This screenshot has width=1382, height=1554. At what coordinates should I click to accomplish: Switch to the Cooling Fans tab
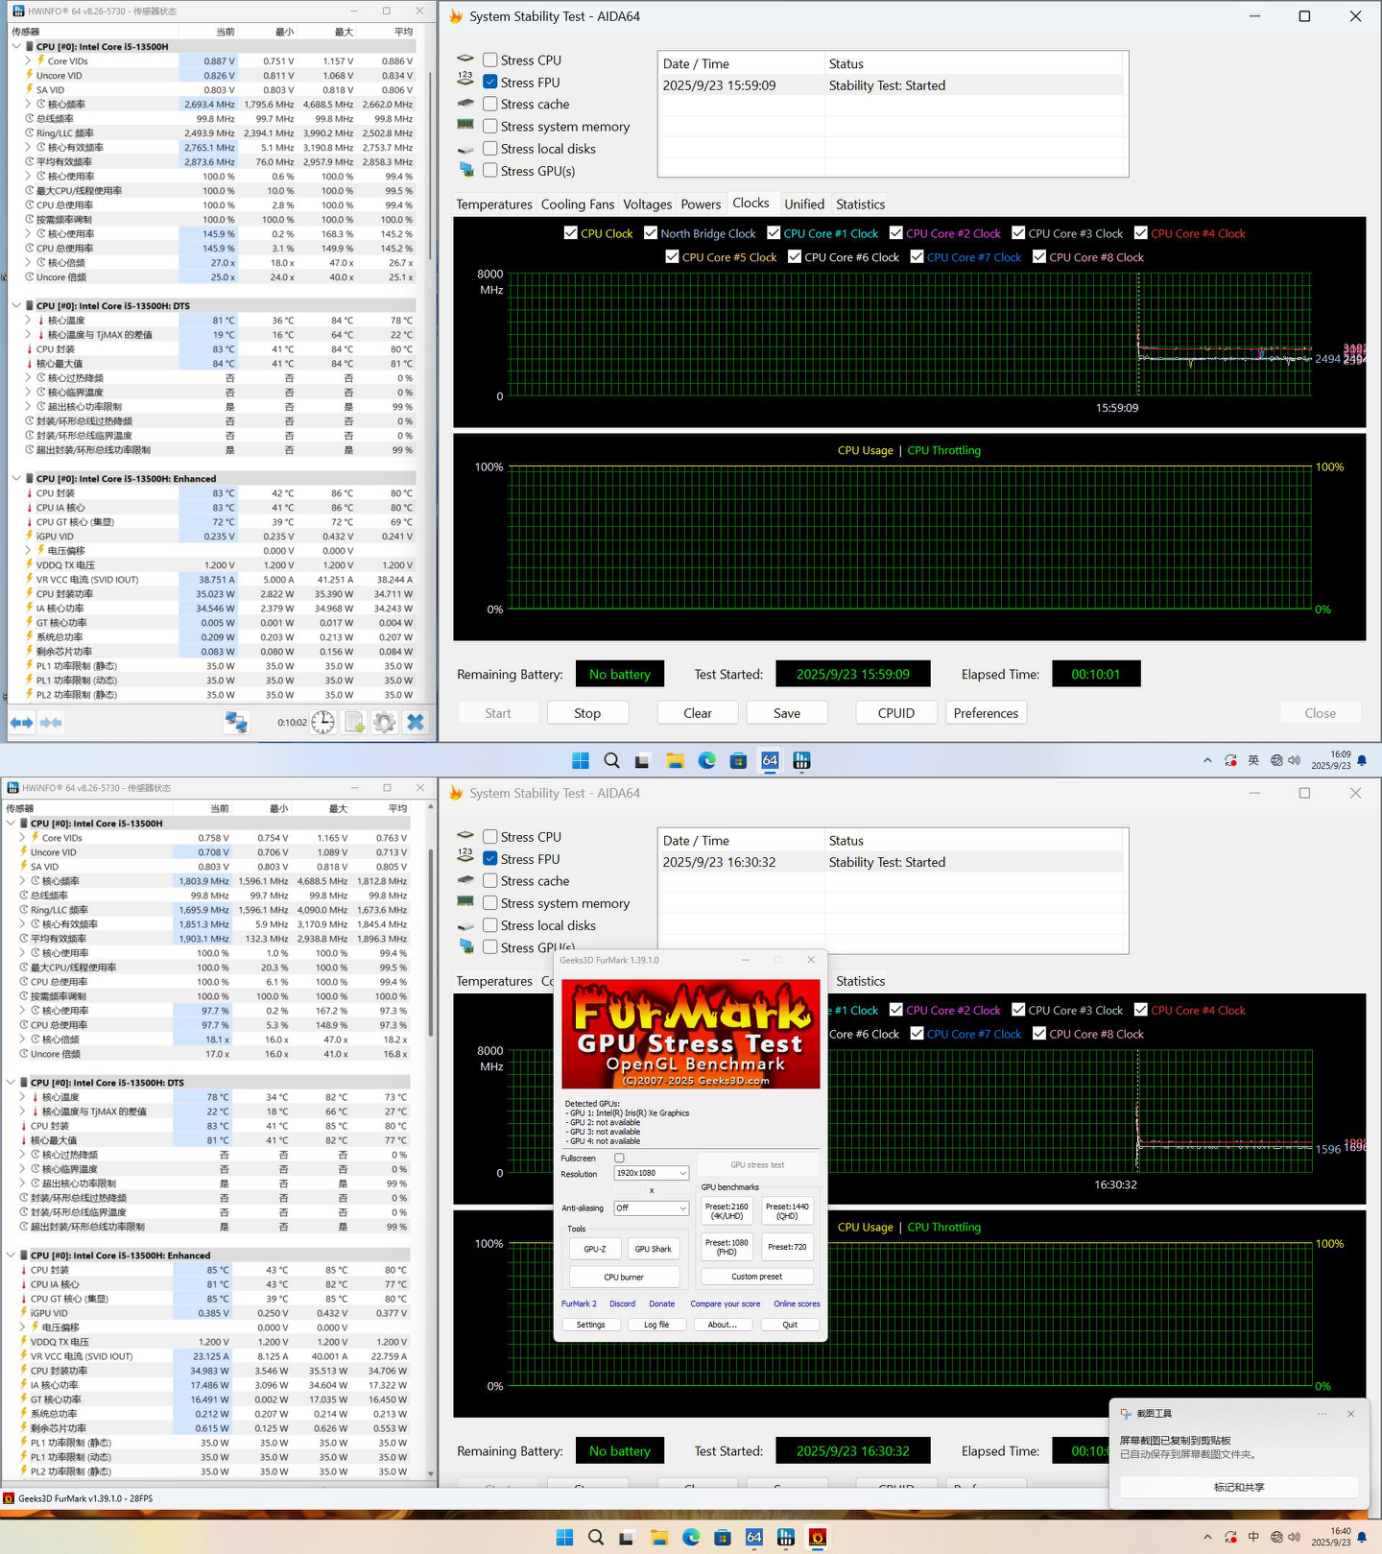(x=577, y=204)
